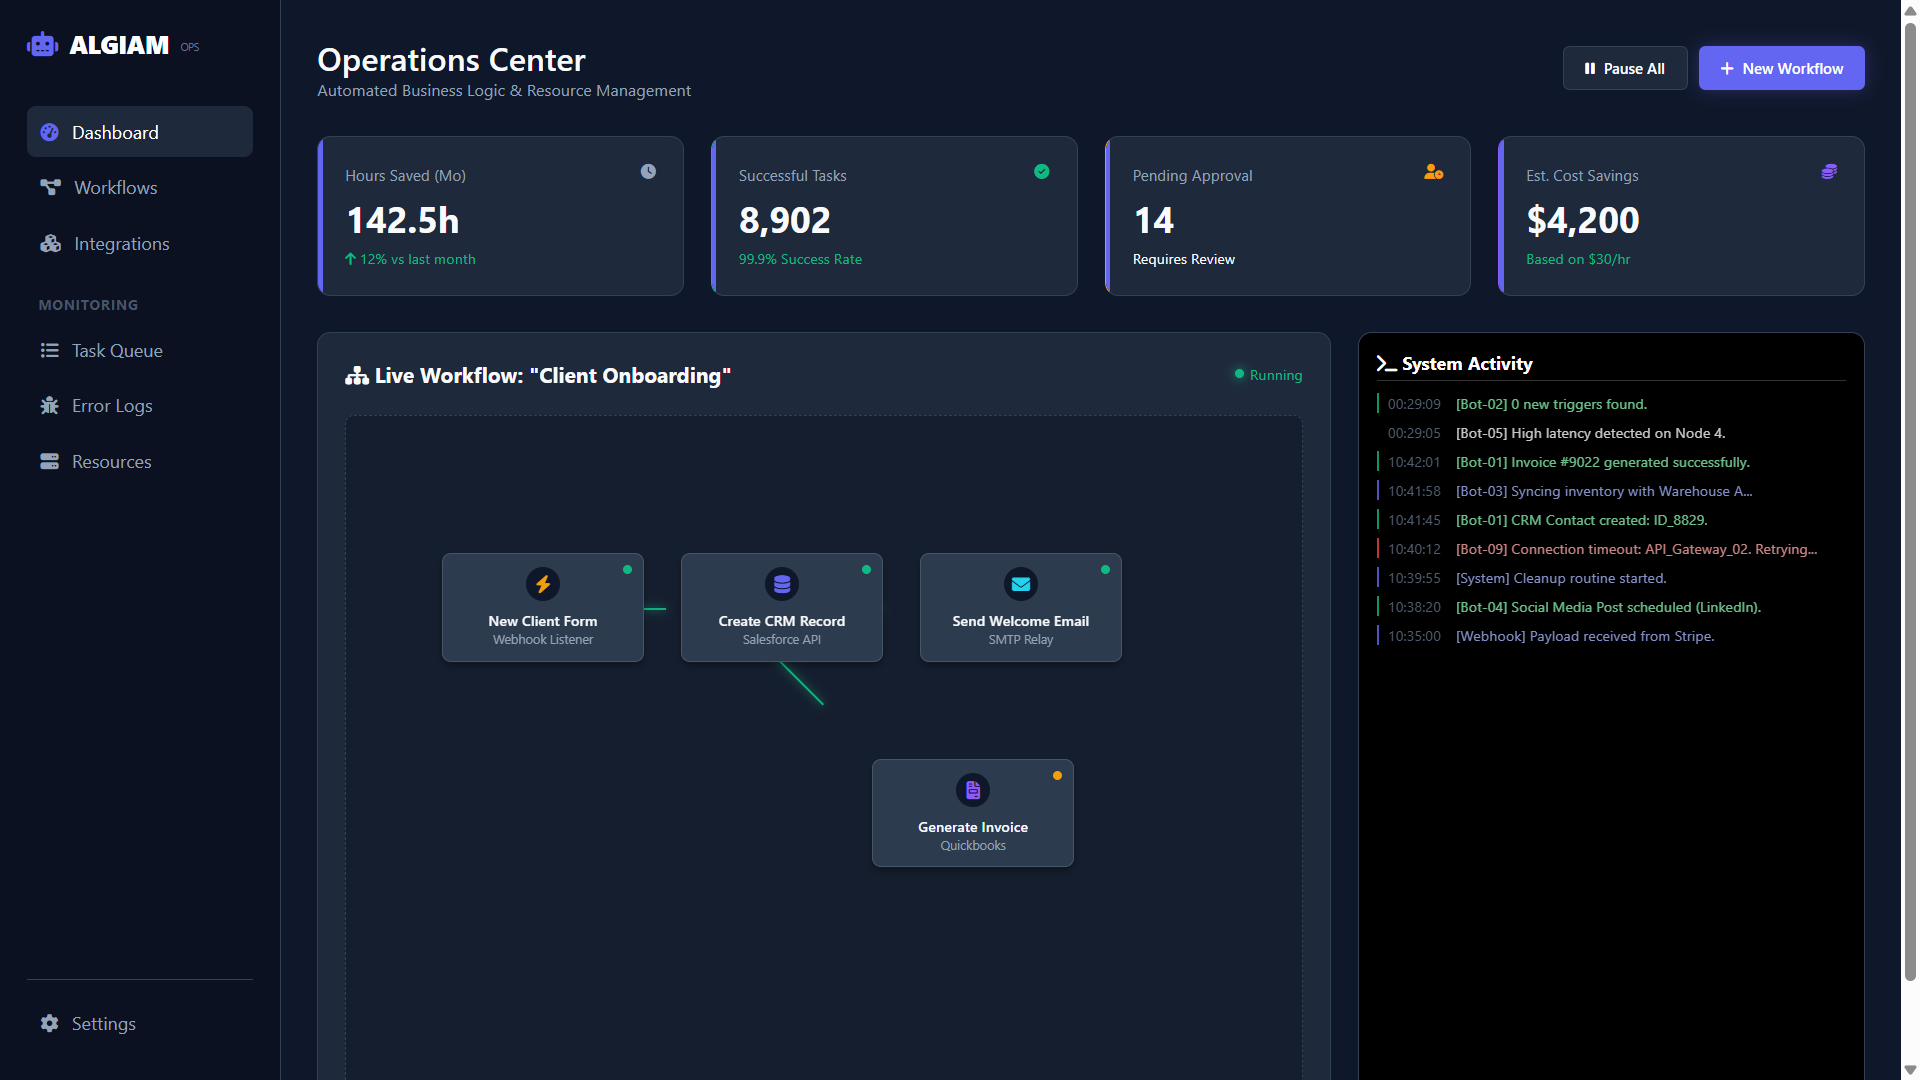Toggle the green status dot on New Client Form

(x=628, y=569)
